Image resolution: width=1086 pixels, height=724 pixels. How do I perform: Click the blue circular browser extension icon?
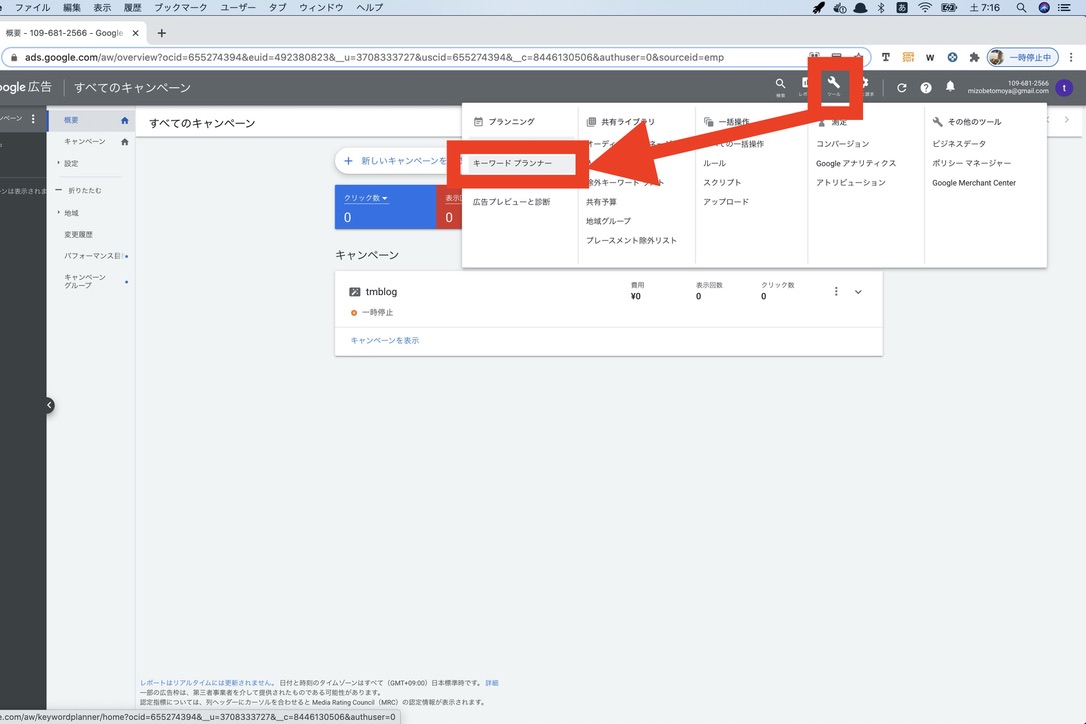point(952,58)
